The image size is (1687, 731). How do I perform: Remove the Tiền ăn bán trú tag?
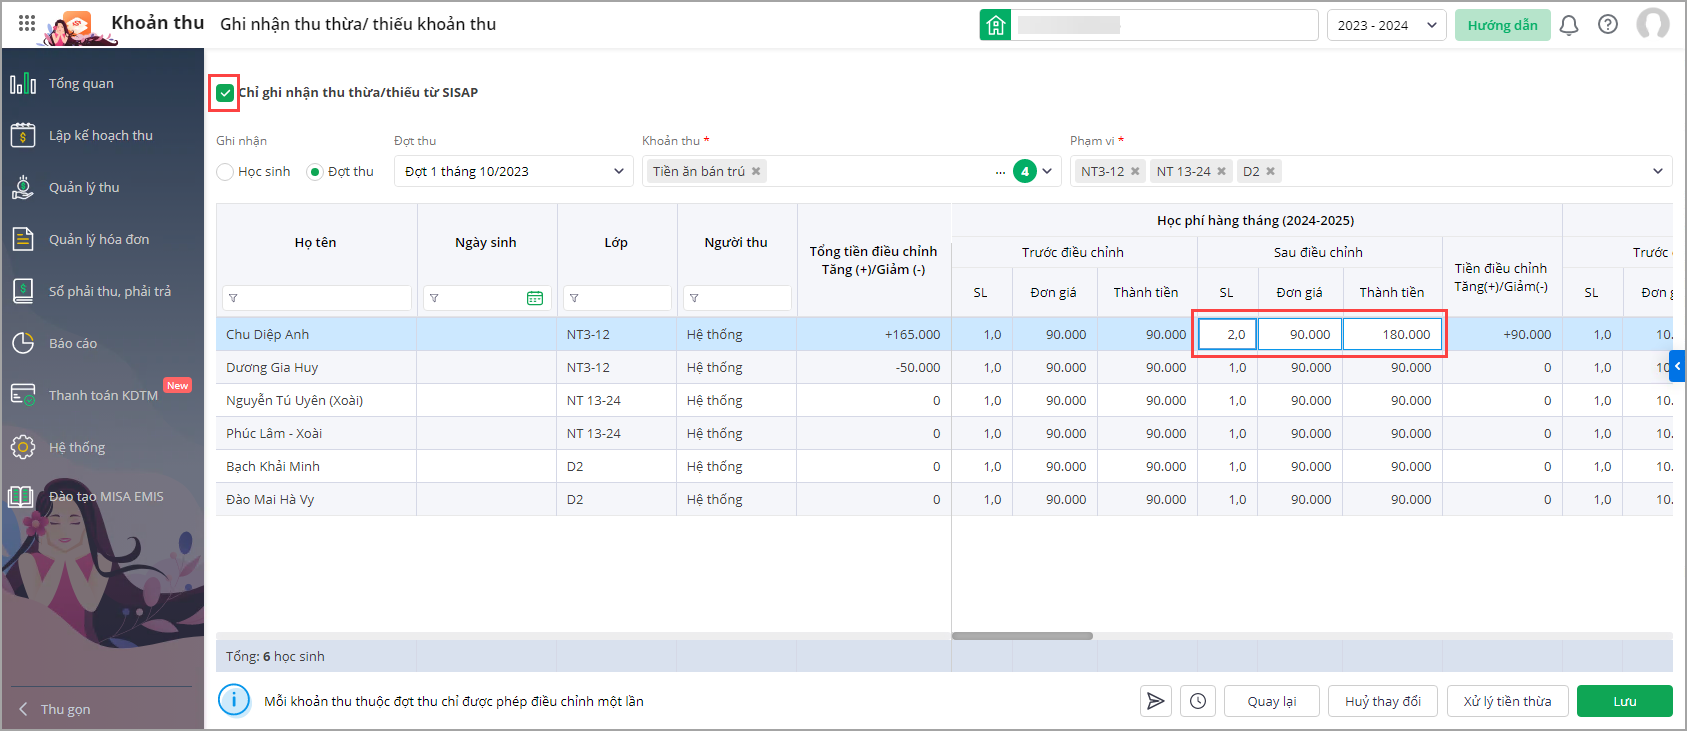pyautogui.click(x=756, y=171)
